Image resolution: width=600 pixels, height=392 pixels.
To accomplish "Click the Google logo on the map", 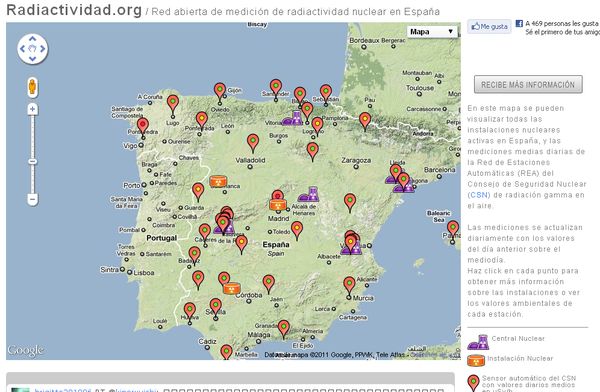I will [x=26, y=350].
